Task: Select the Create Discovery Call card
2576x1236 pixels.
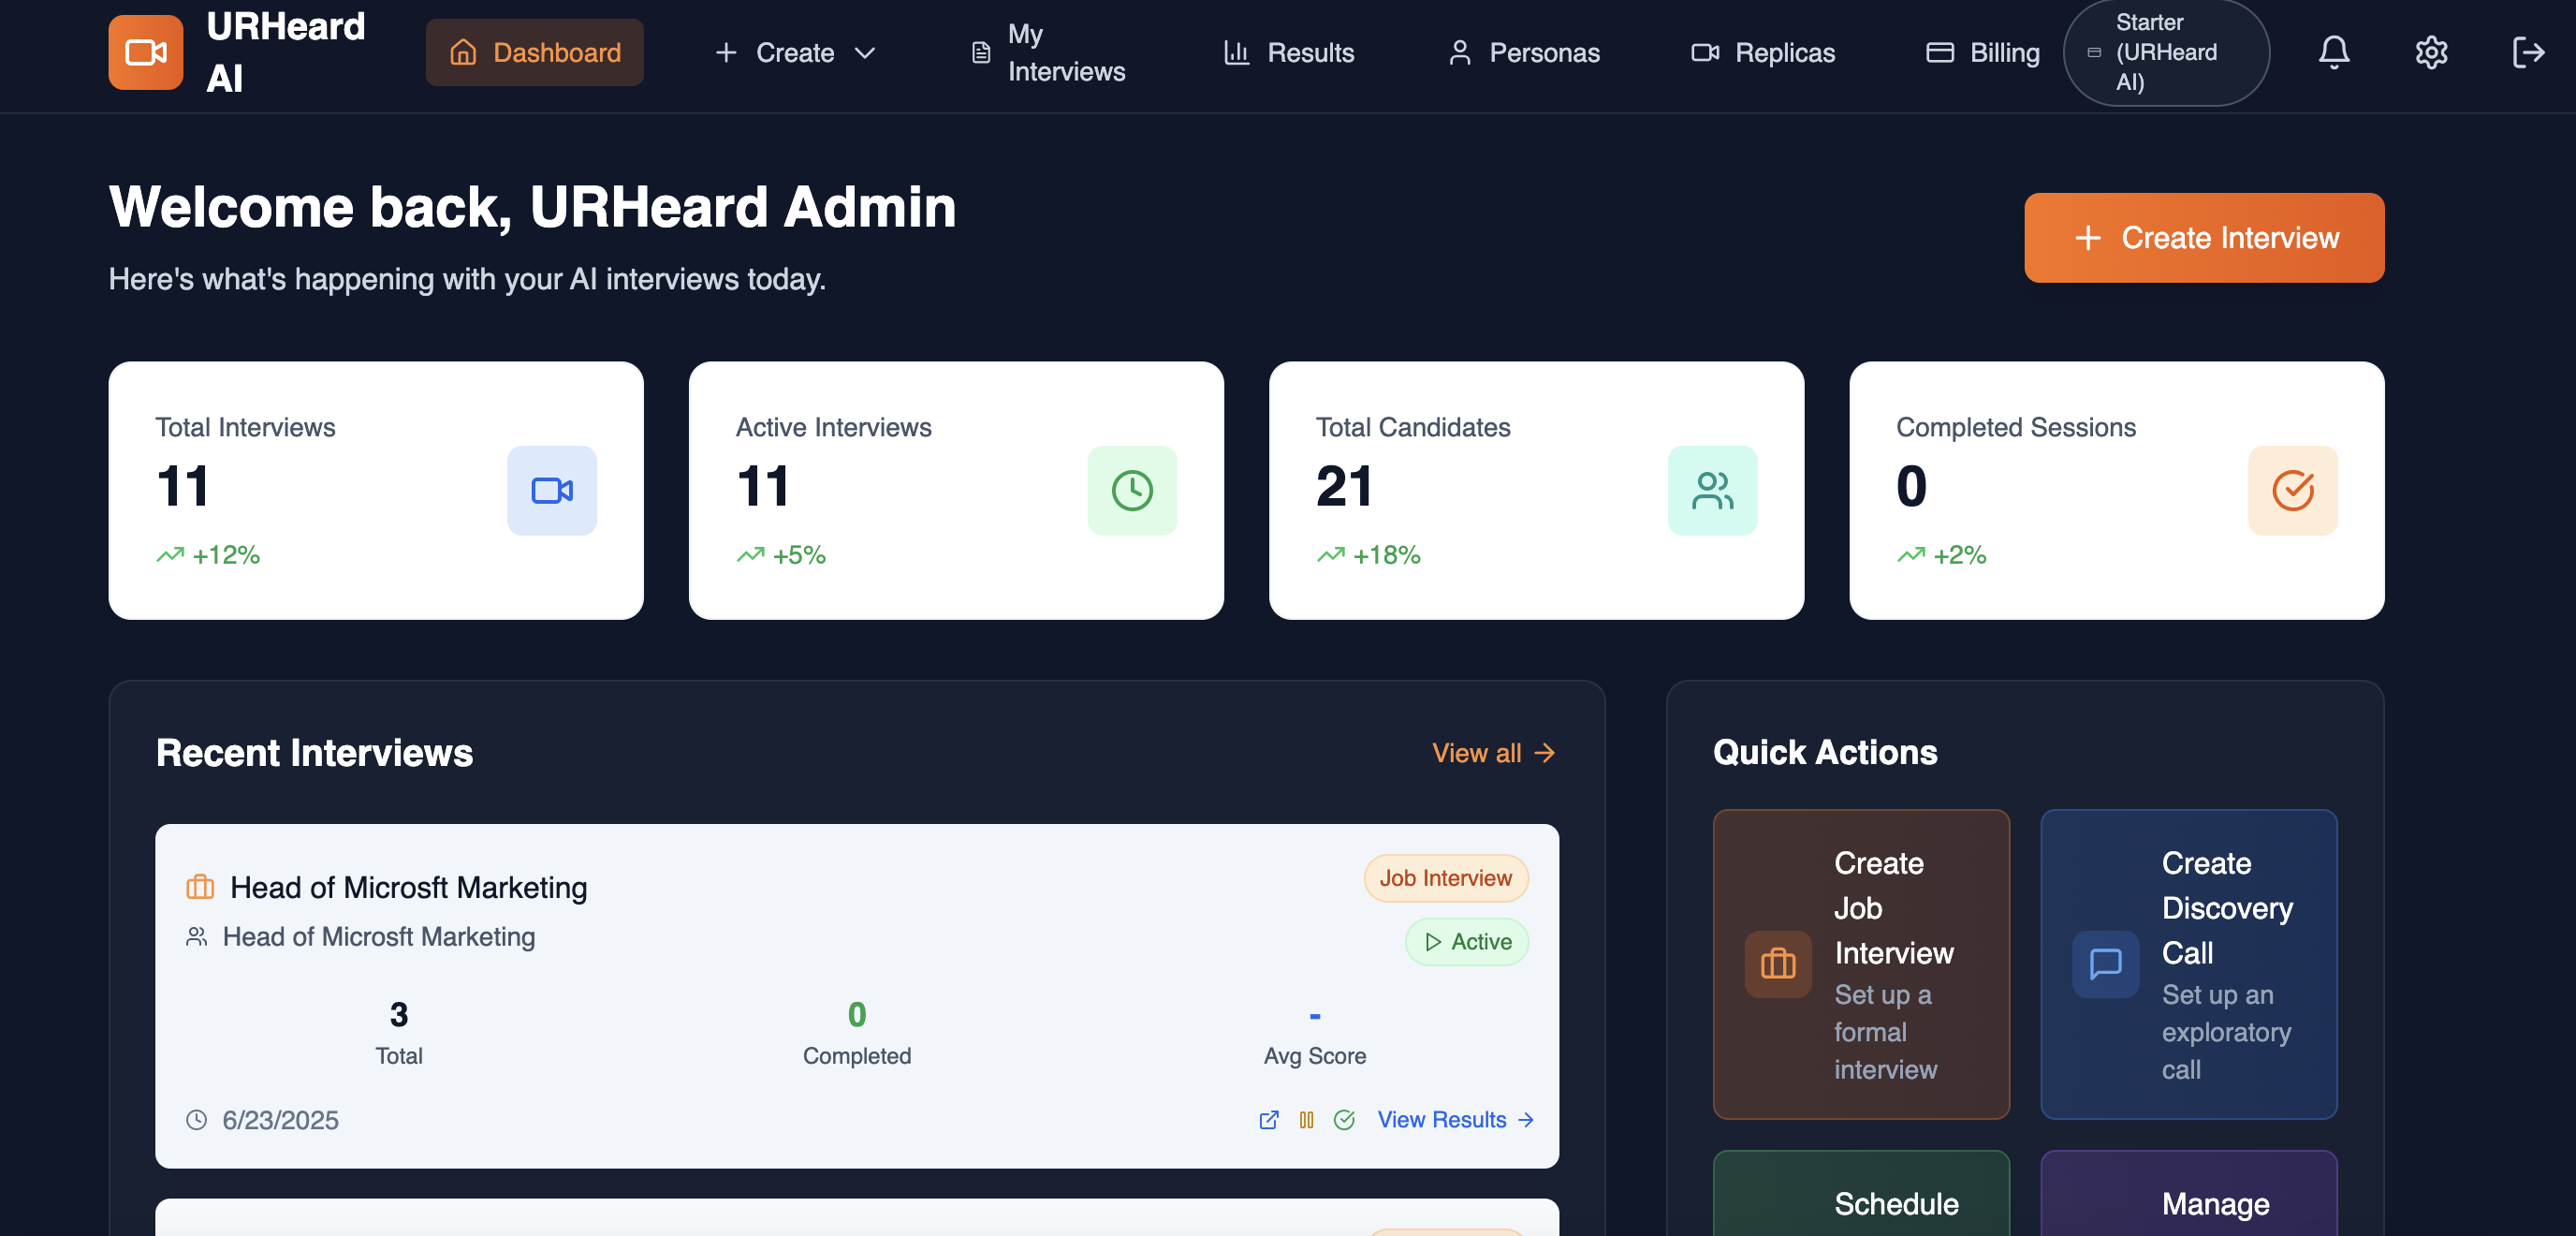Action: click(2188, 964)
